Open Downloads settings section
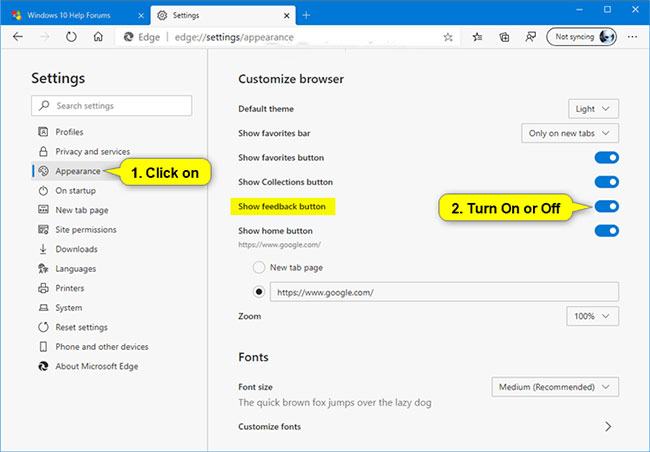The height and width of the screenshot is (452, 650). pos(76,249)
